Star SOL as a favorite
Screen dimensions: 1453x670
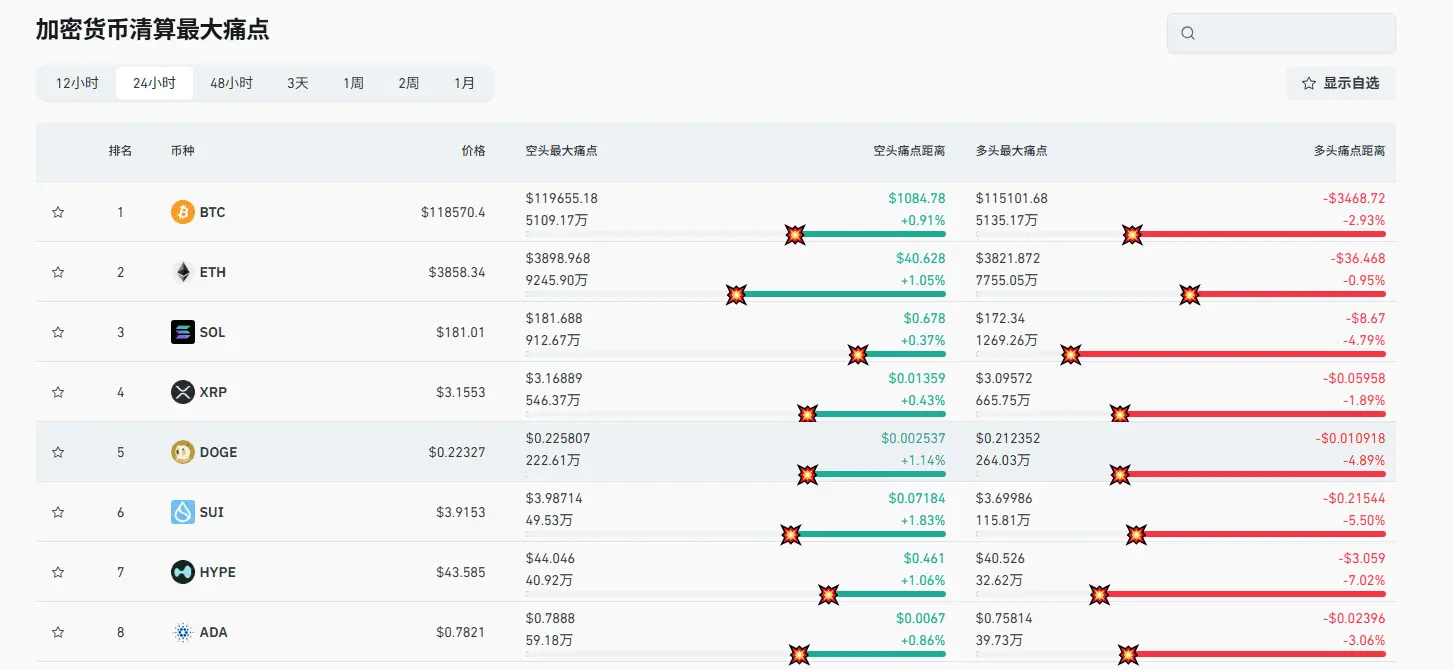click(x=58, y=332)
